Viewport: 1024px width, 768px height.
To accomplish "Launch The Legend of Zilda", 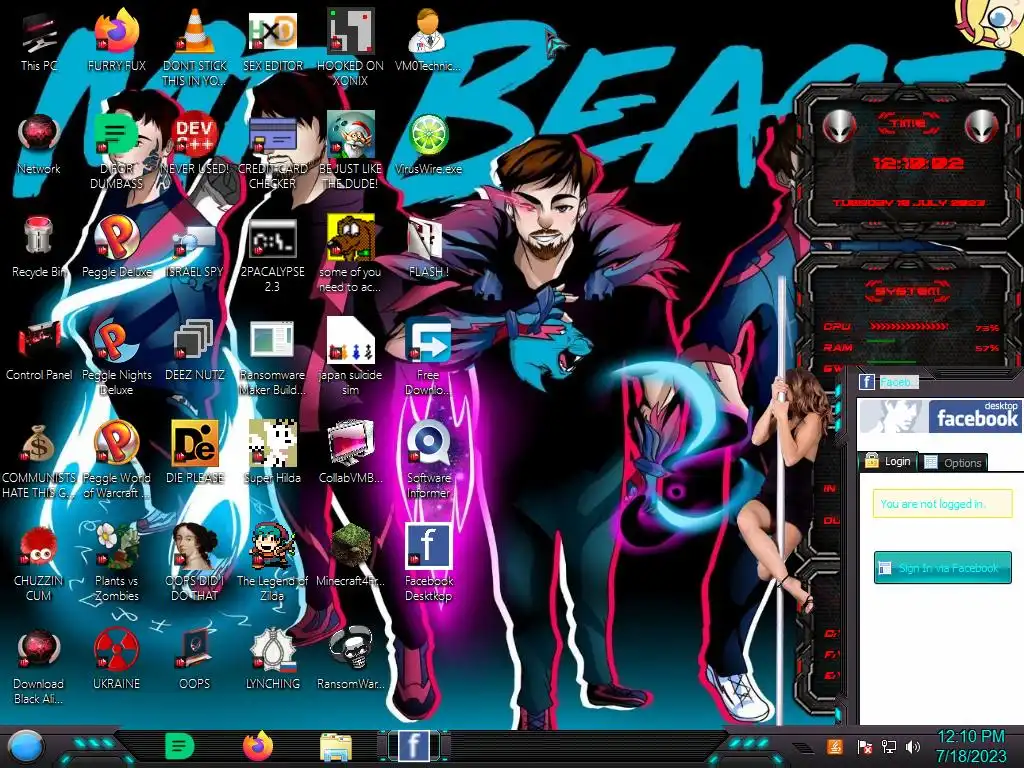I will 272,564.
